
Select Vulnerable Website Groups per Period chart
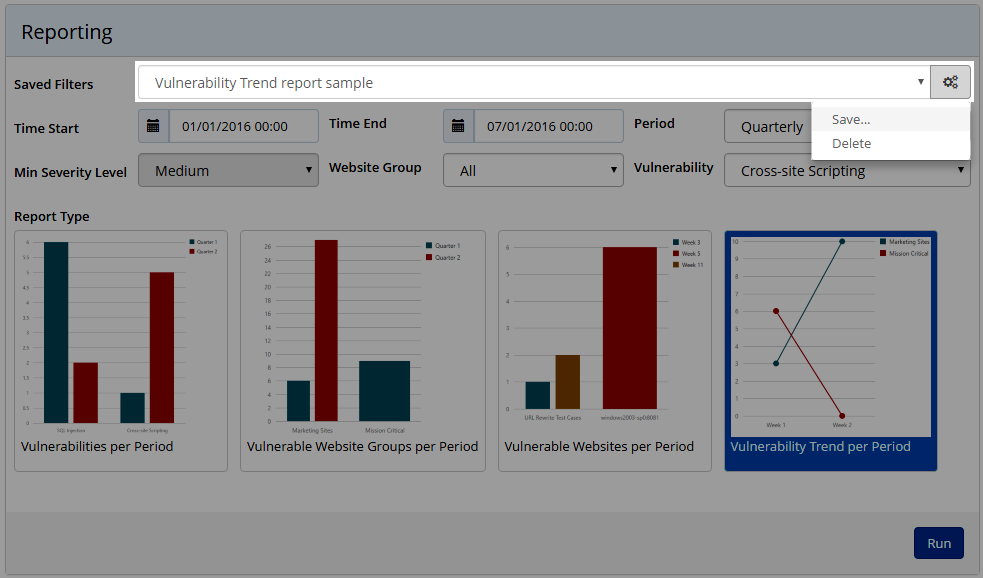click(x=362, y=350)
